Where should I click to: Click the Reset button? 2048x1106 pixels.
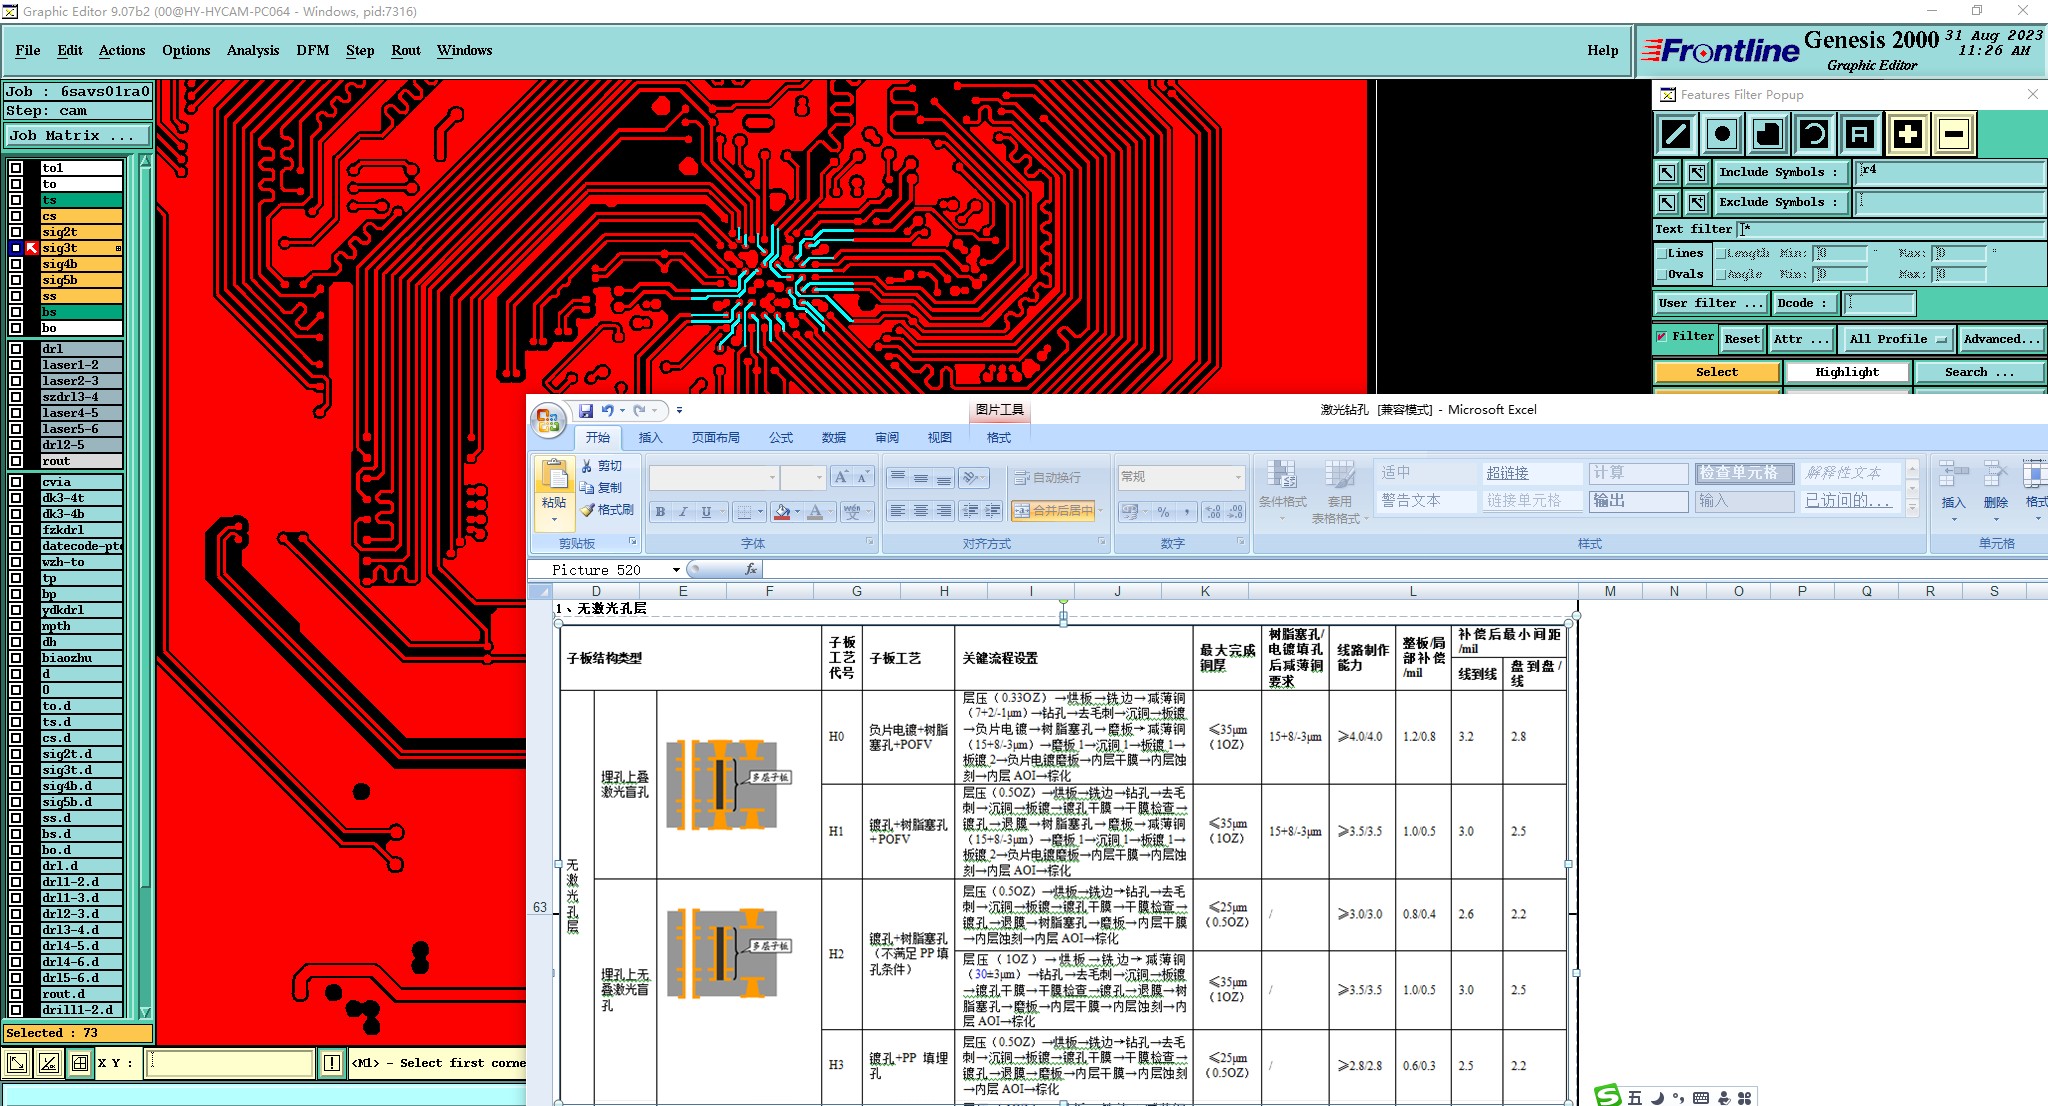[x=1741, y=339]
